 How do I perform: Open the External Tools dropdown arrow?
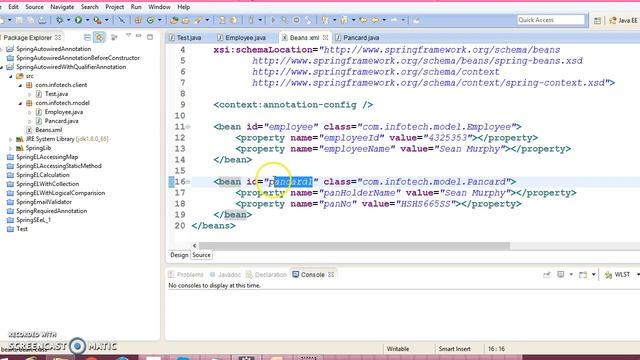pyautogui.click(x=107, y=20)
